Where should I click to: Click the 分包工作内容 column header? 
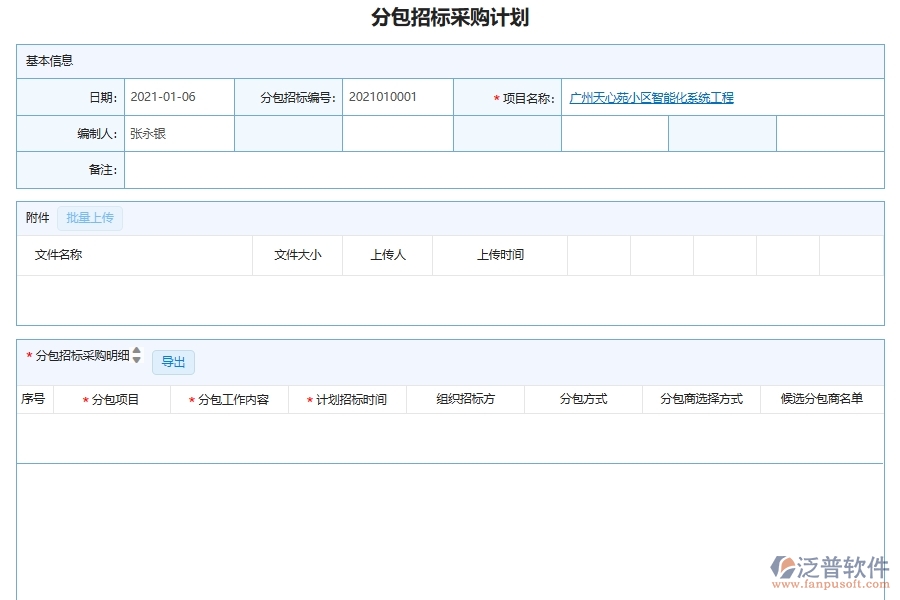click(230, 398)
